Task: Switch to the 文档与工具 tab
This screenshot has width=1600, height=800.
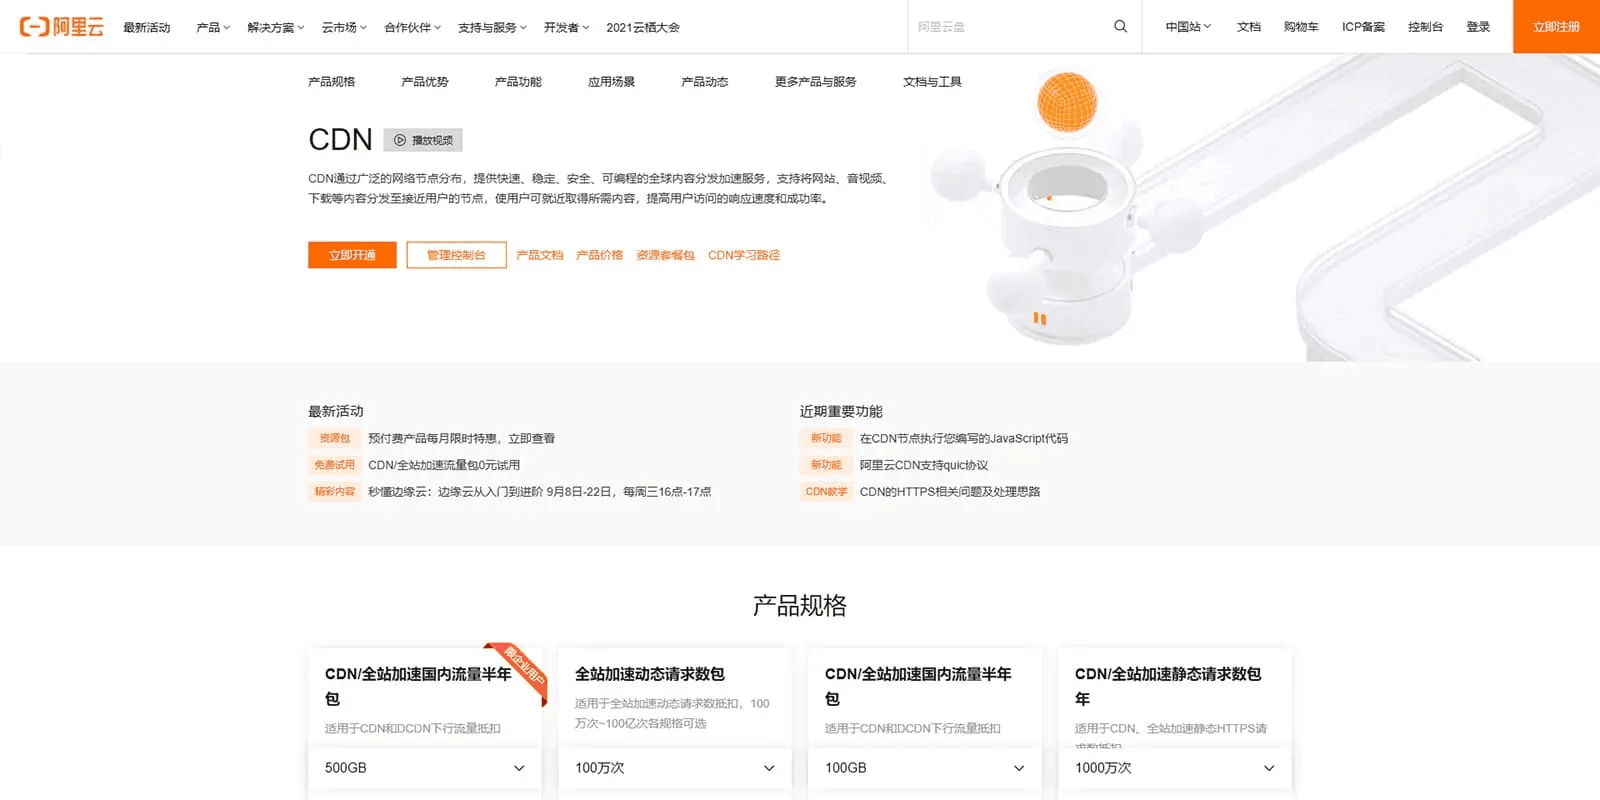Action: click(932, 82)
